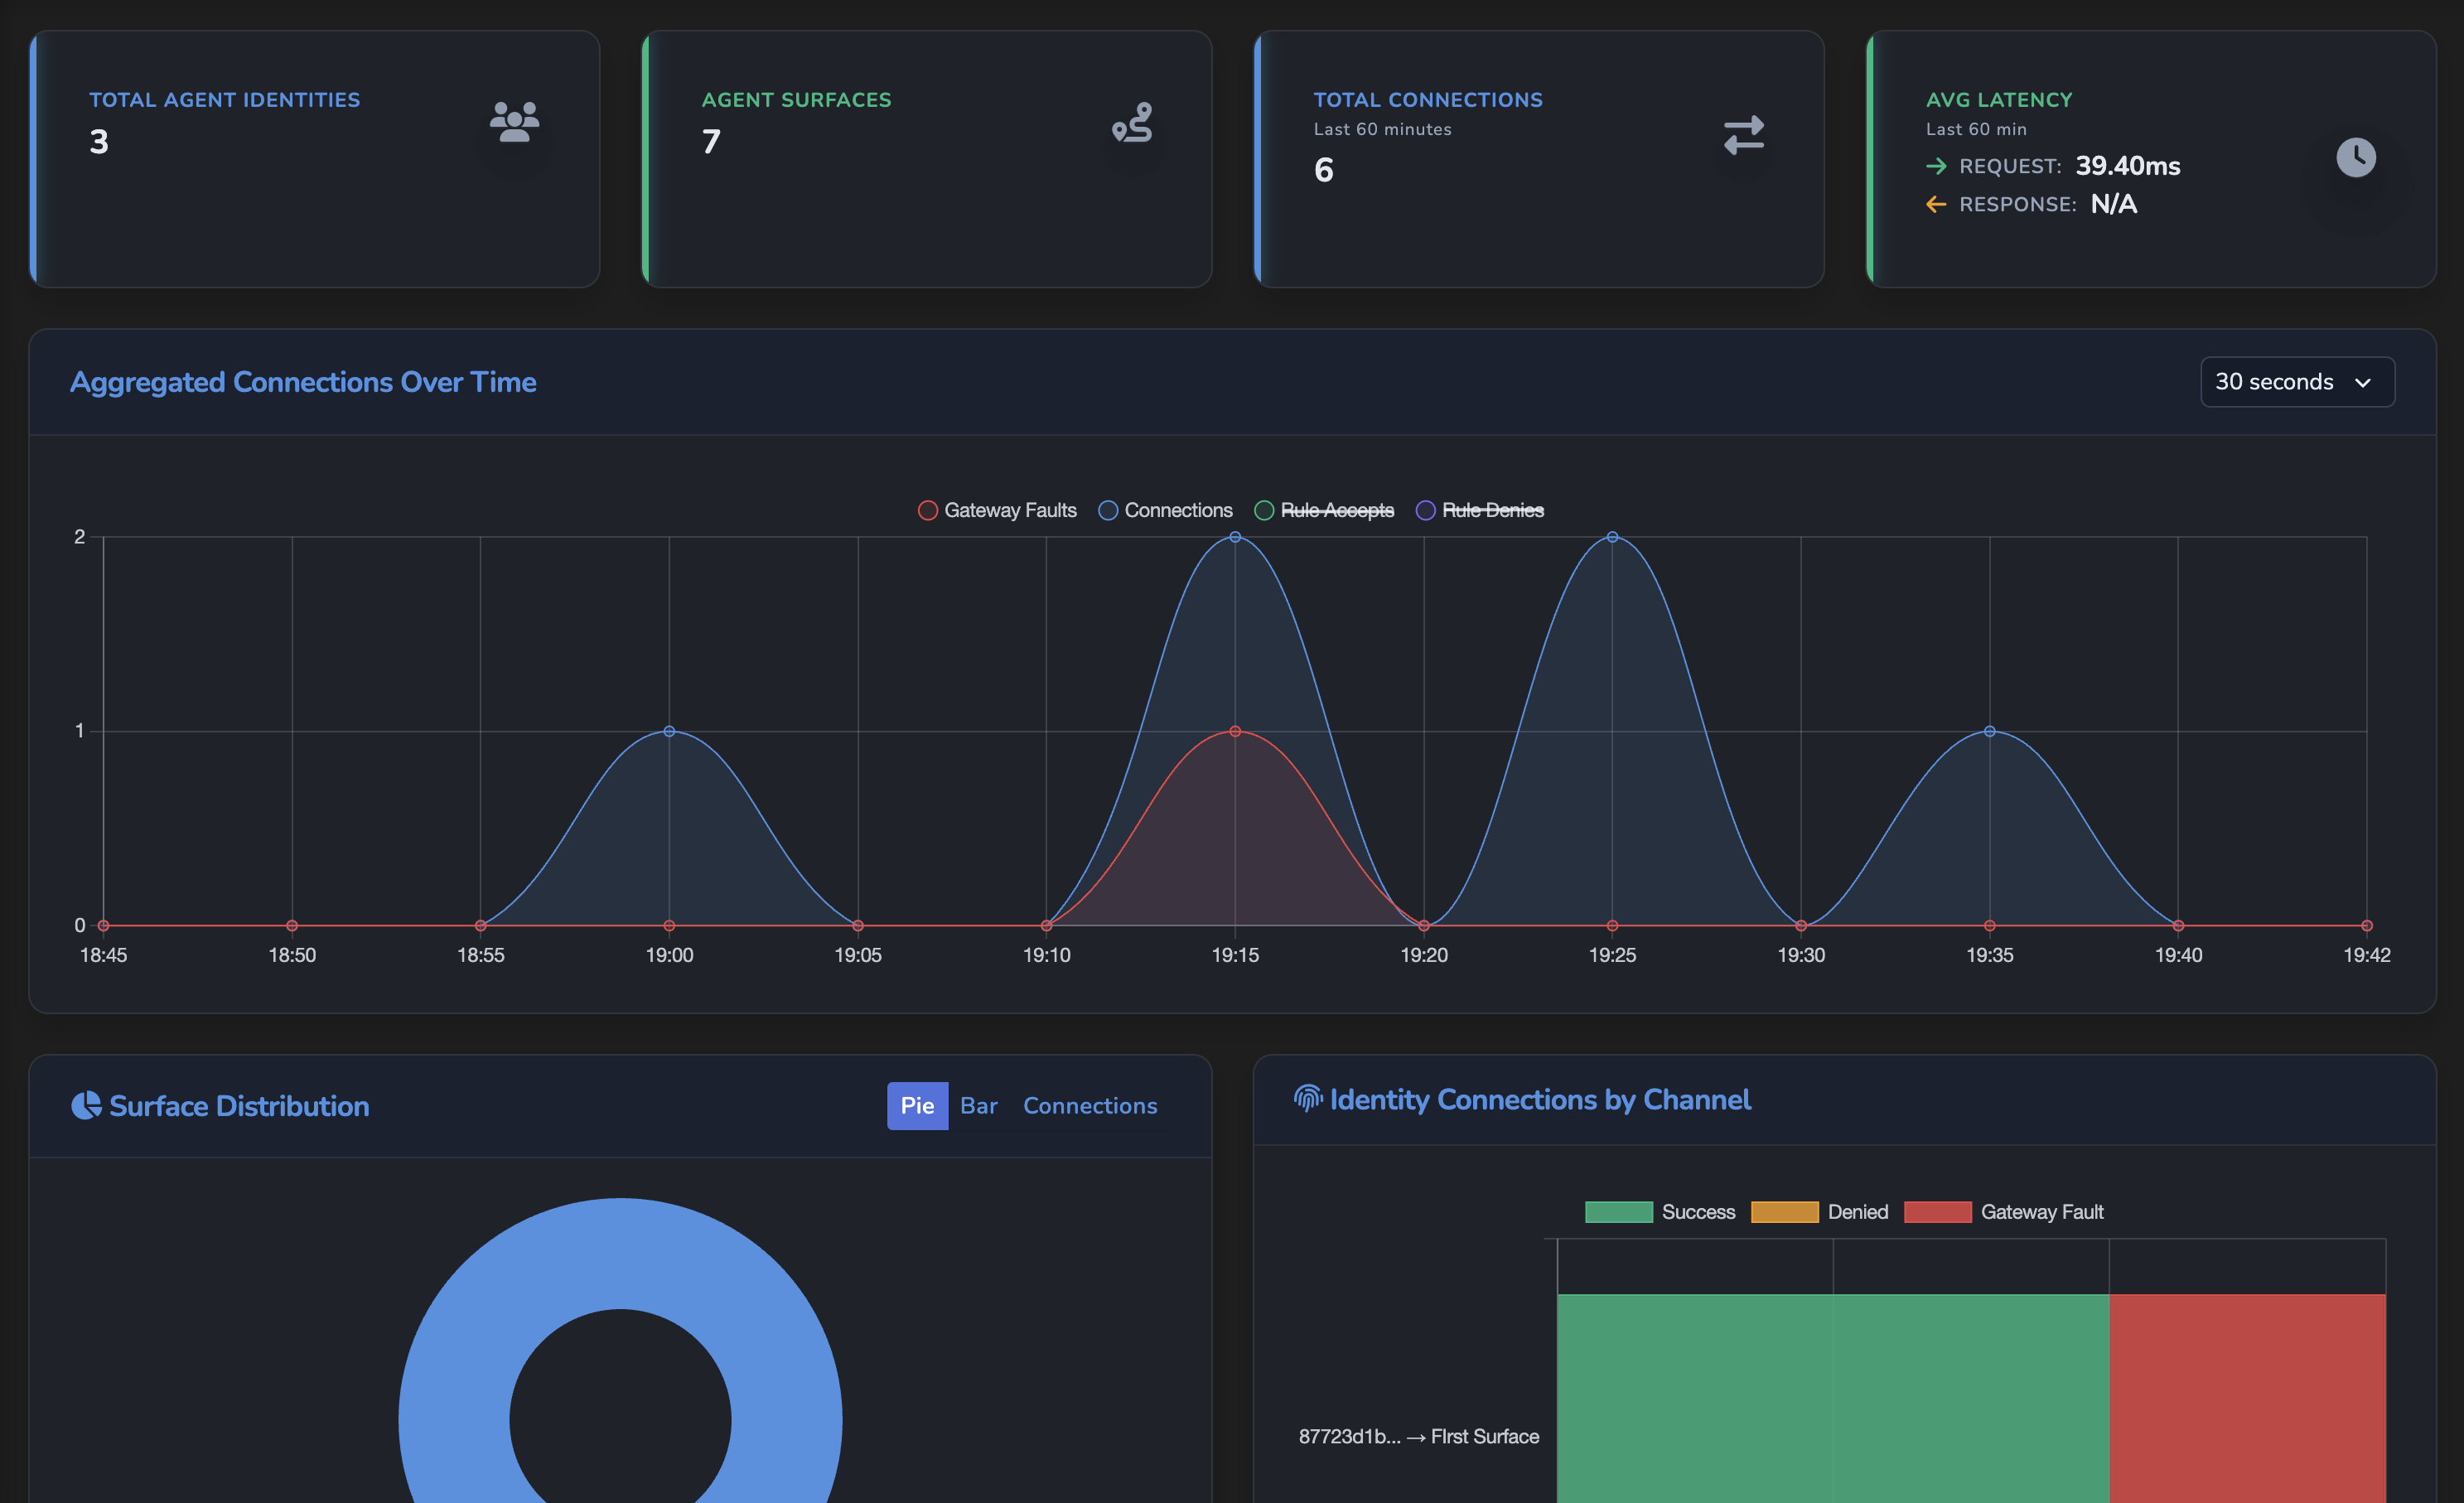Click the green Success bar segment
Viewport: 2464px width, 1503px height.
click(x=1833, y=1398)
